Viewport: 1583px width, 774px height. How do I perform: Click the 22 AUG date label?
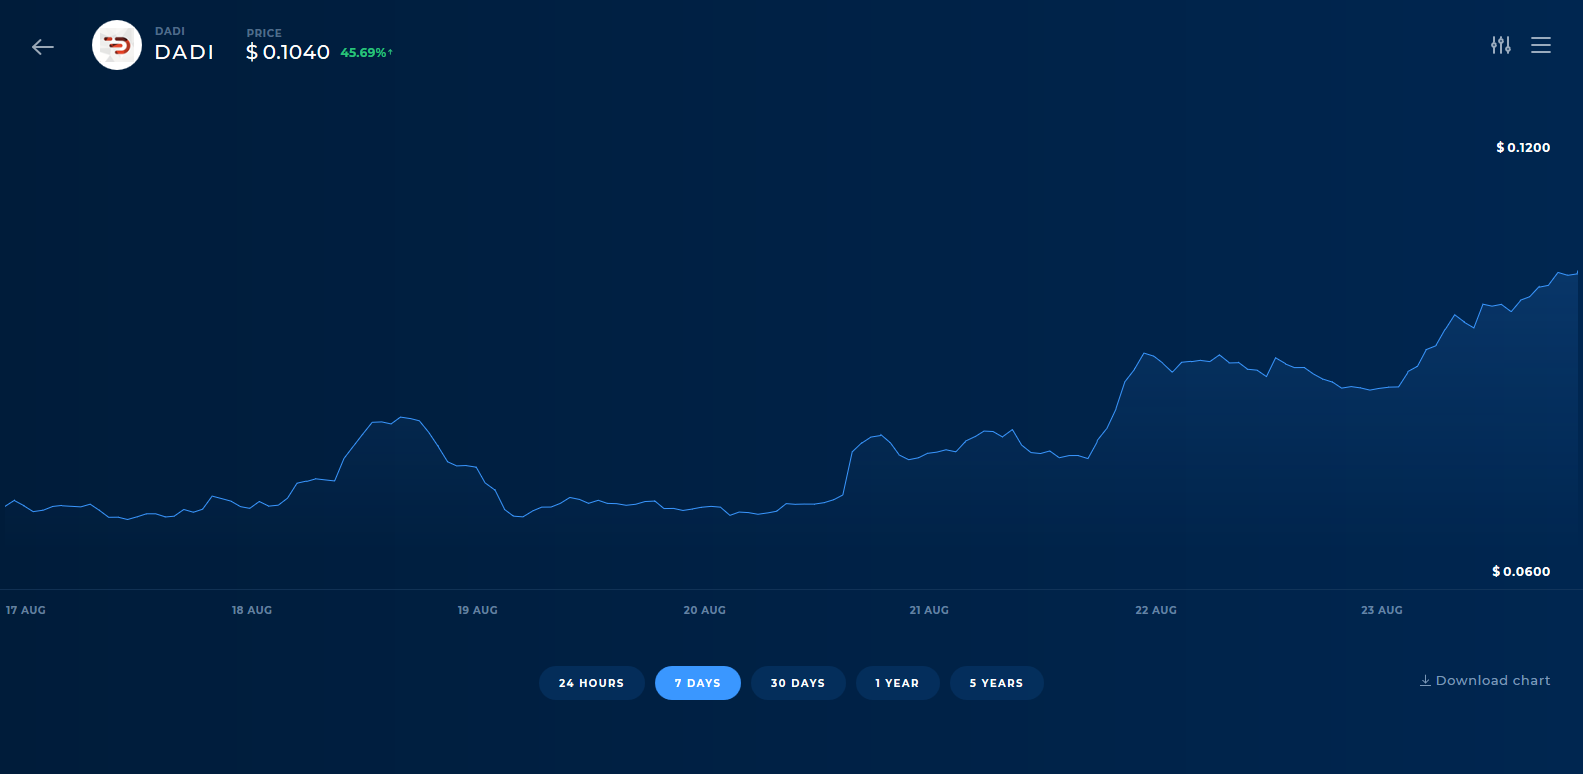(1156, 610)
